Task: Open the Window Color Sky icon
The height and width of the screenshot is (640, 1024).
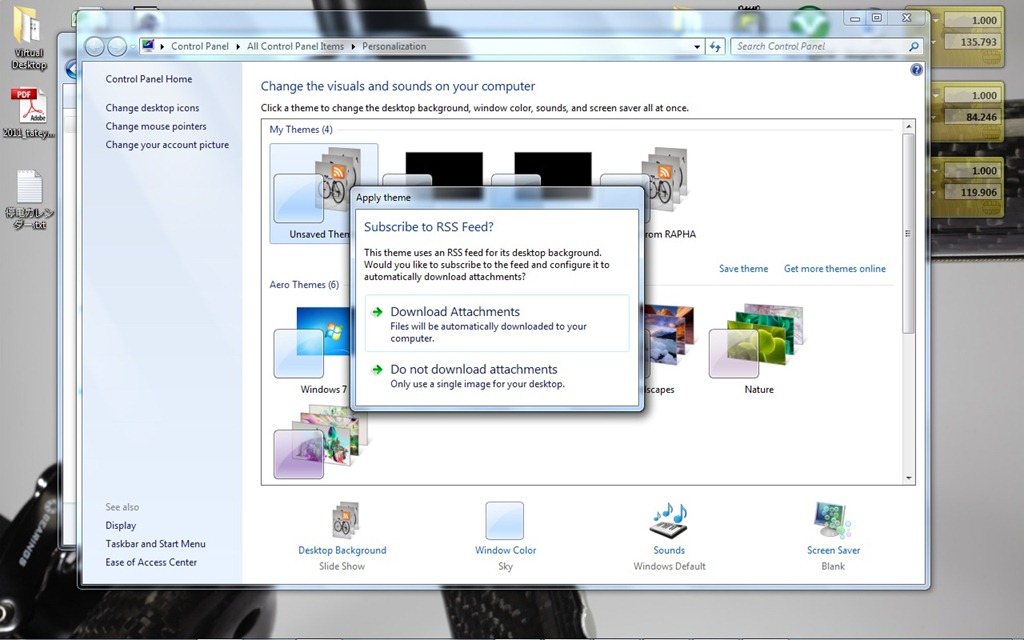Action: 505,522
